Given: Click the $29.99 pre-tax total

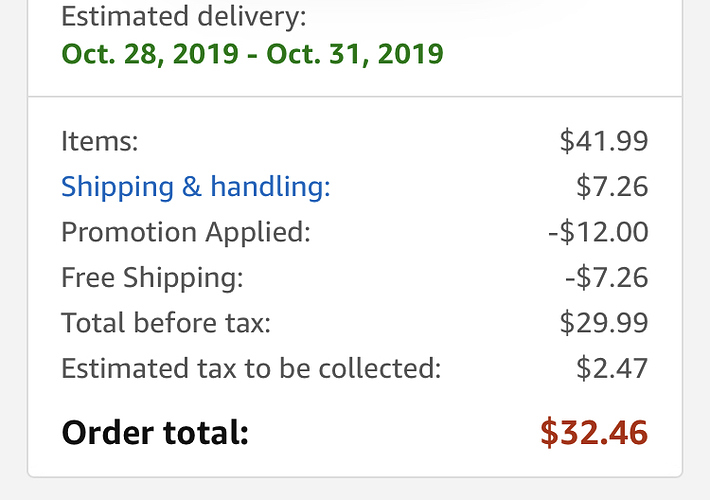Looking at the screenshot, I should 604,323.
